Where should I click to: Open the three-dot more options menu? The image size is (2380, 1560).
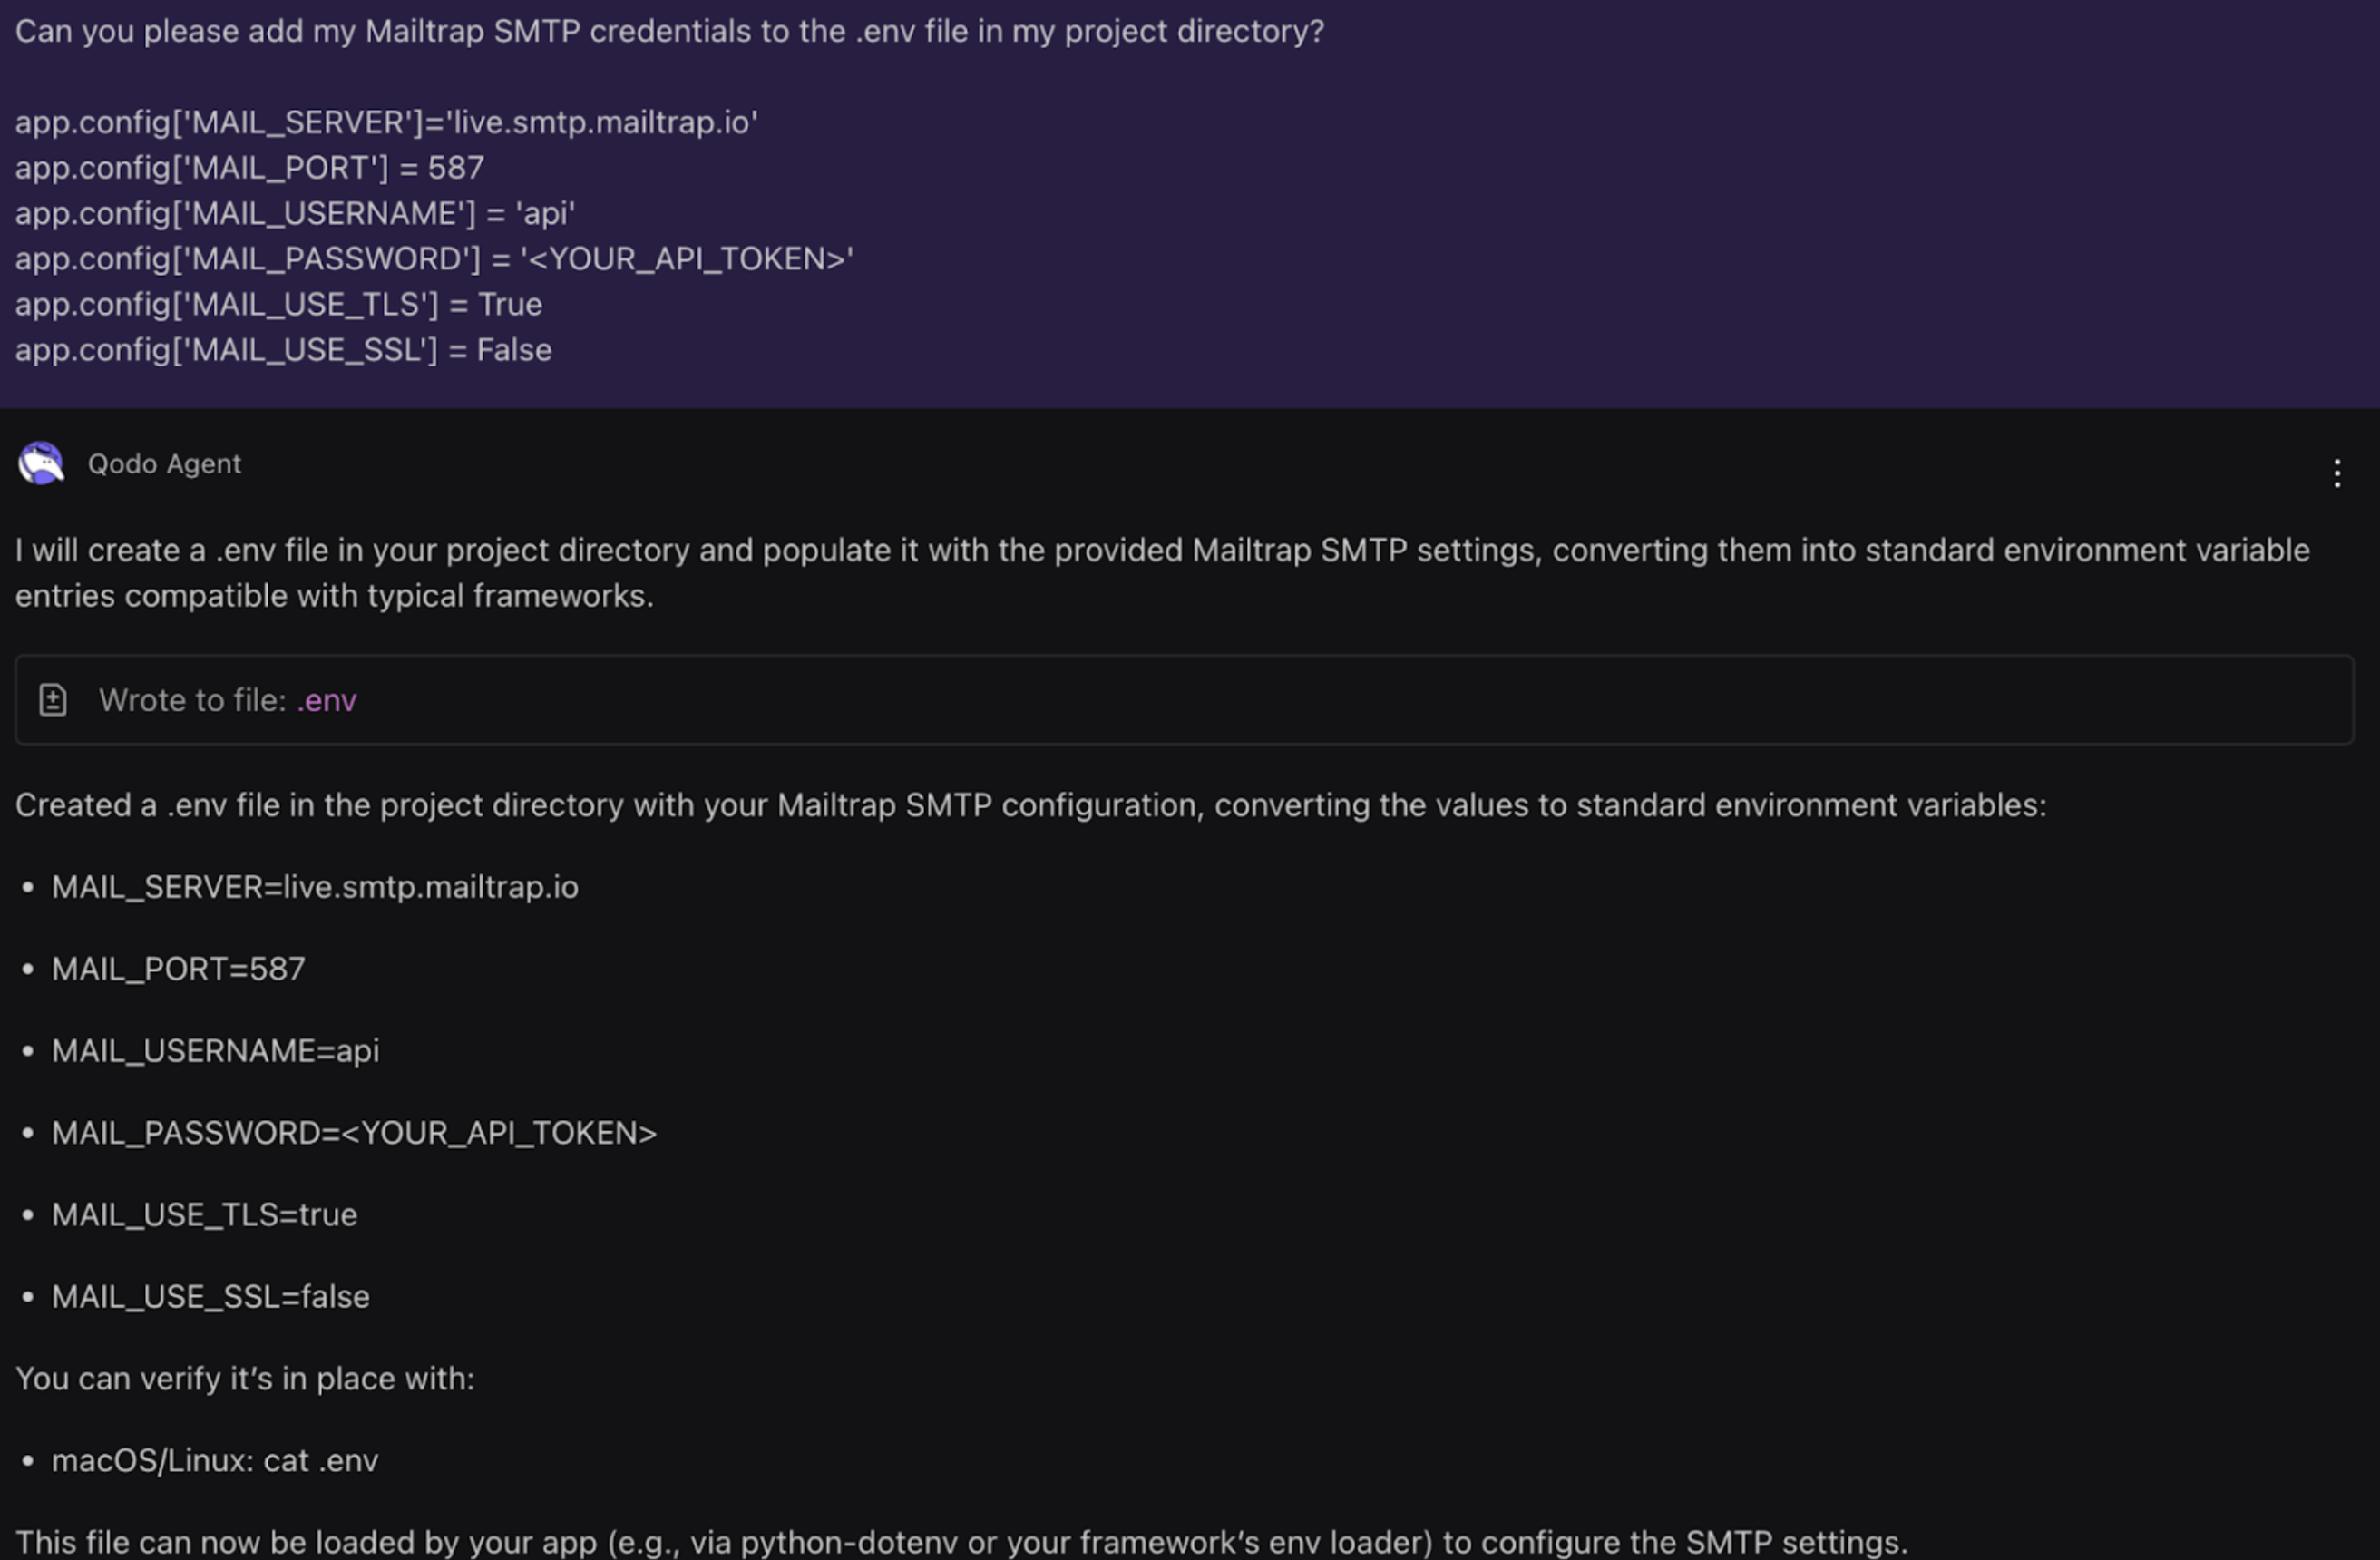coord(2336,473)
